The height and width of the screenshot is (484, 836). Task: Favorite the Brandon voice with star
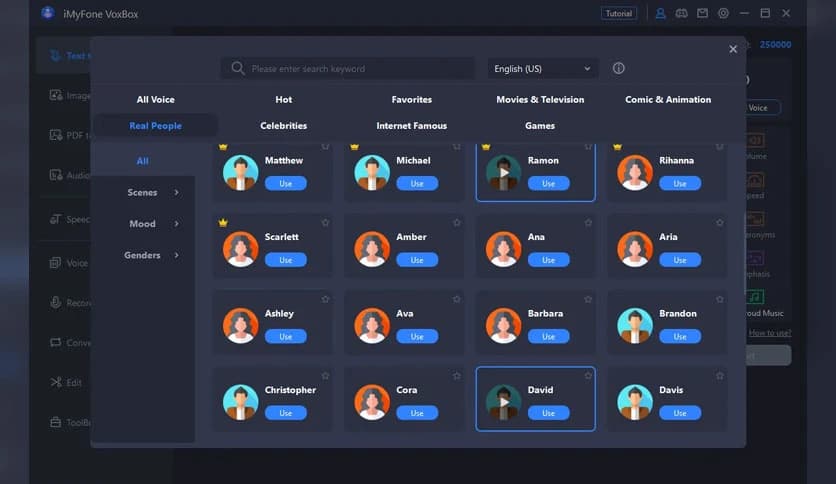pos(720,300)
